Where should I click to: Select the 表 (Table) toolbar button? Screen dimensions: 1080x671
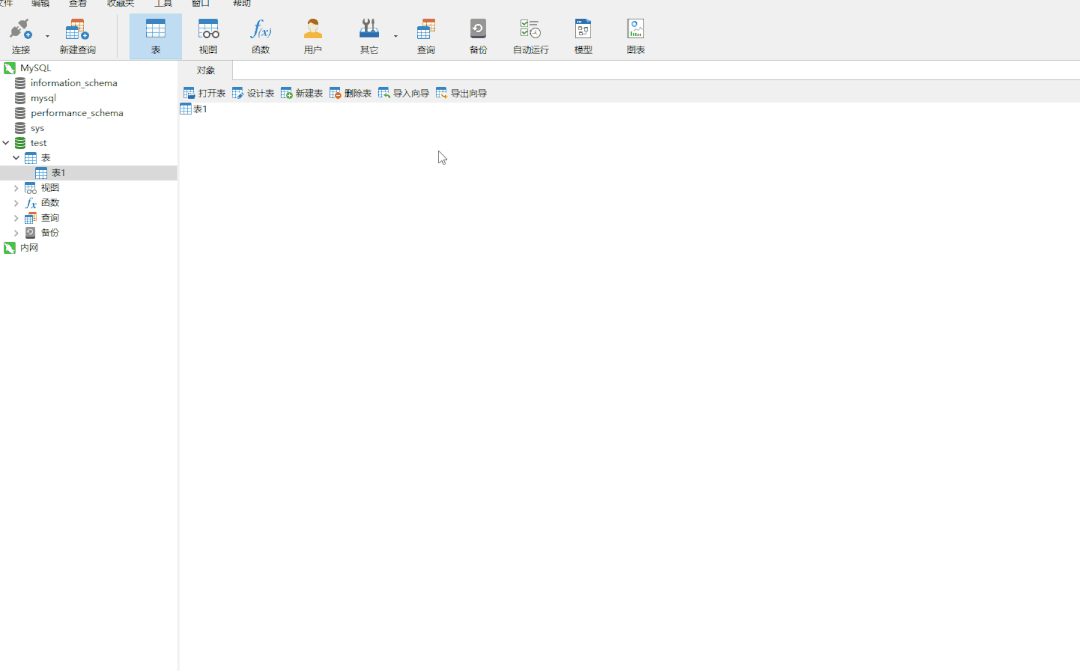(x=156, y=36)
